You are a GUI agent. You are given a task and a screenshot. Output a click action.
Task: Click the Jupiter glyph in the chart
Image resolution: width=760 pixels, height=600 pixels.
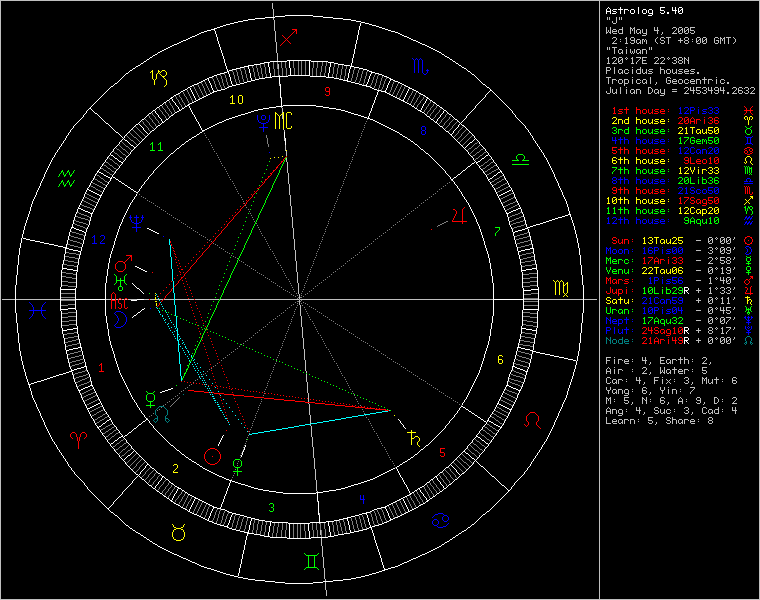(459, 216)
